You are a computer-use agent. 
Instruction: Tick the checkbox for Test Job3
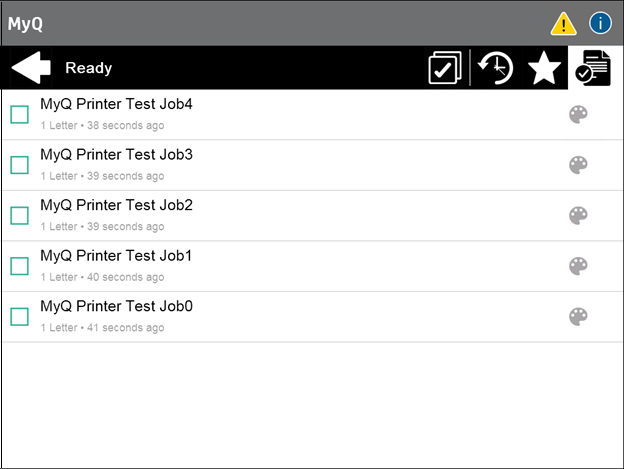pyautogui.click(x=19, y=165)
